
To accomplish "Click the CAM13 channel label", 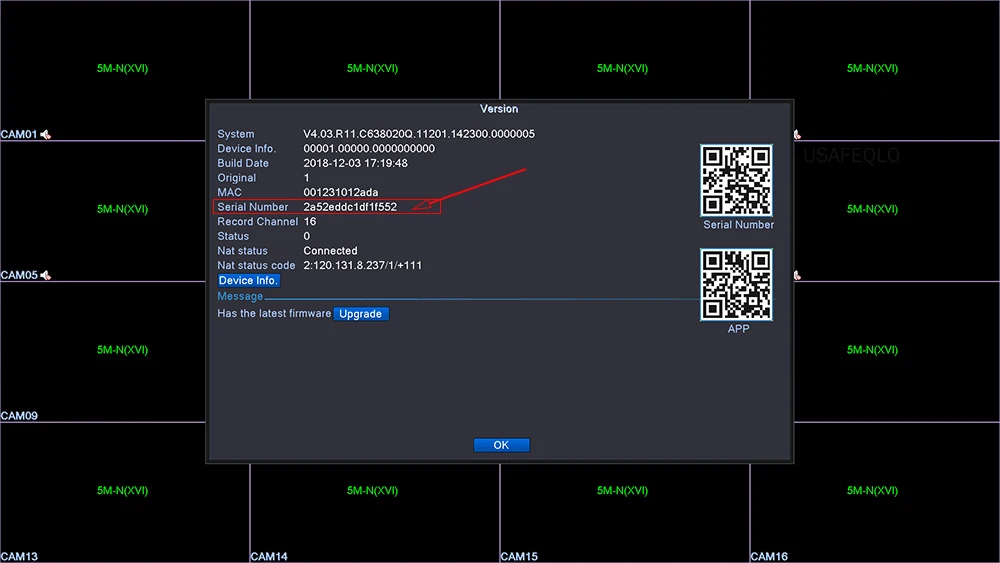I will pyautogui.click(x=19, y=557).
